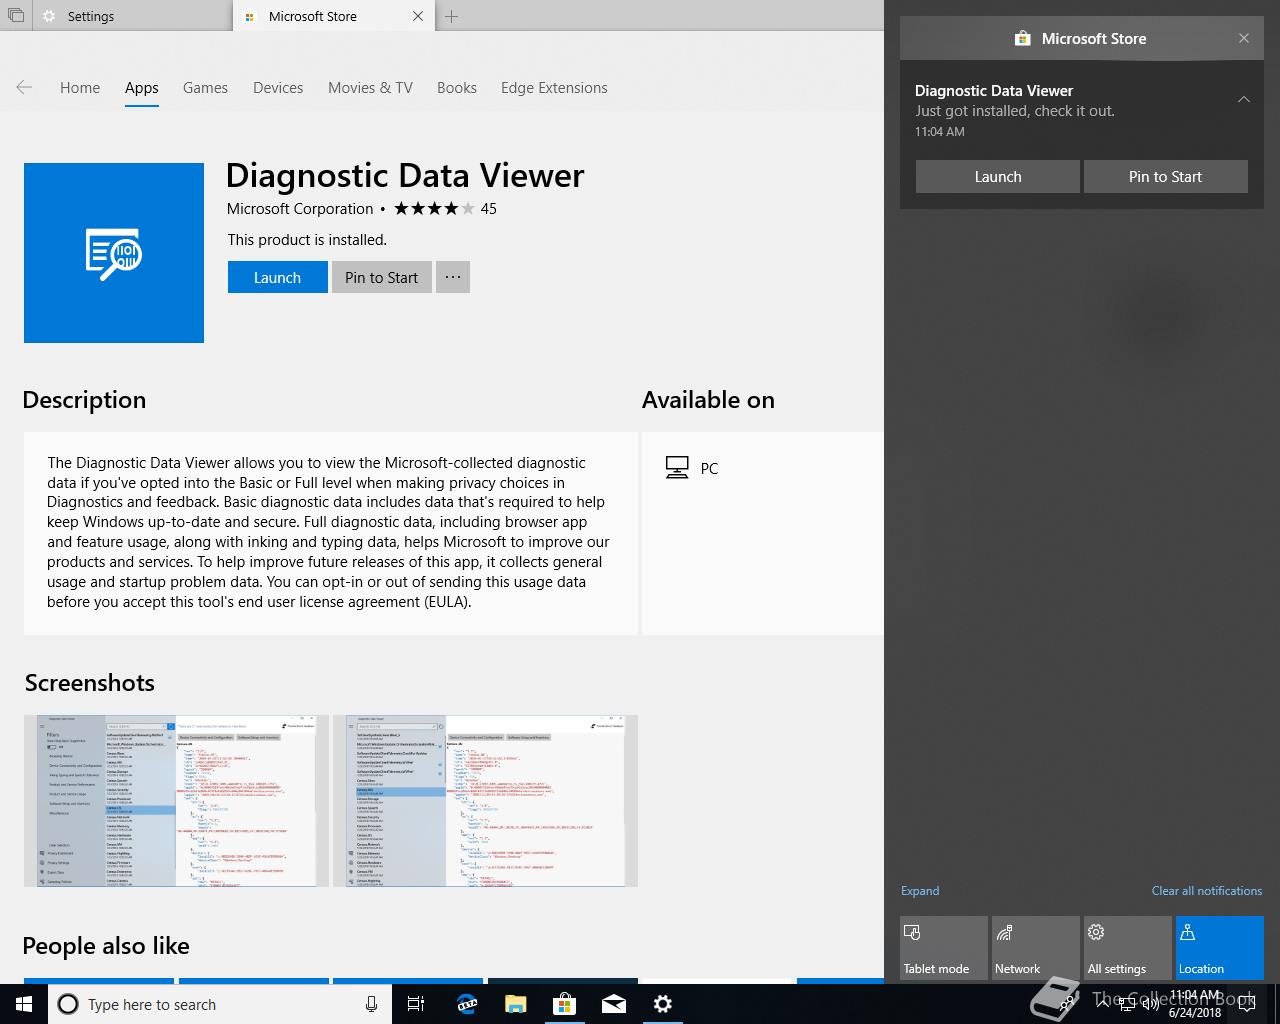1280x1024 pixels.
Task: Collapse the Diagnostic Data Viewer notification chevron
Action: point(1244,99)
